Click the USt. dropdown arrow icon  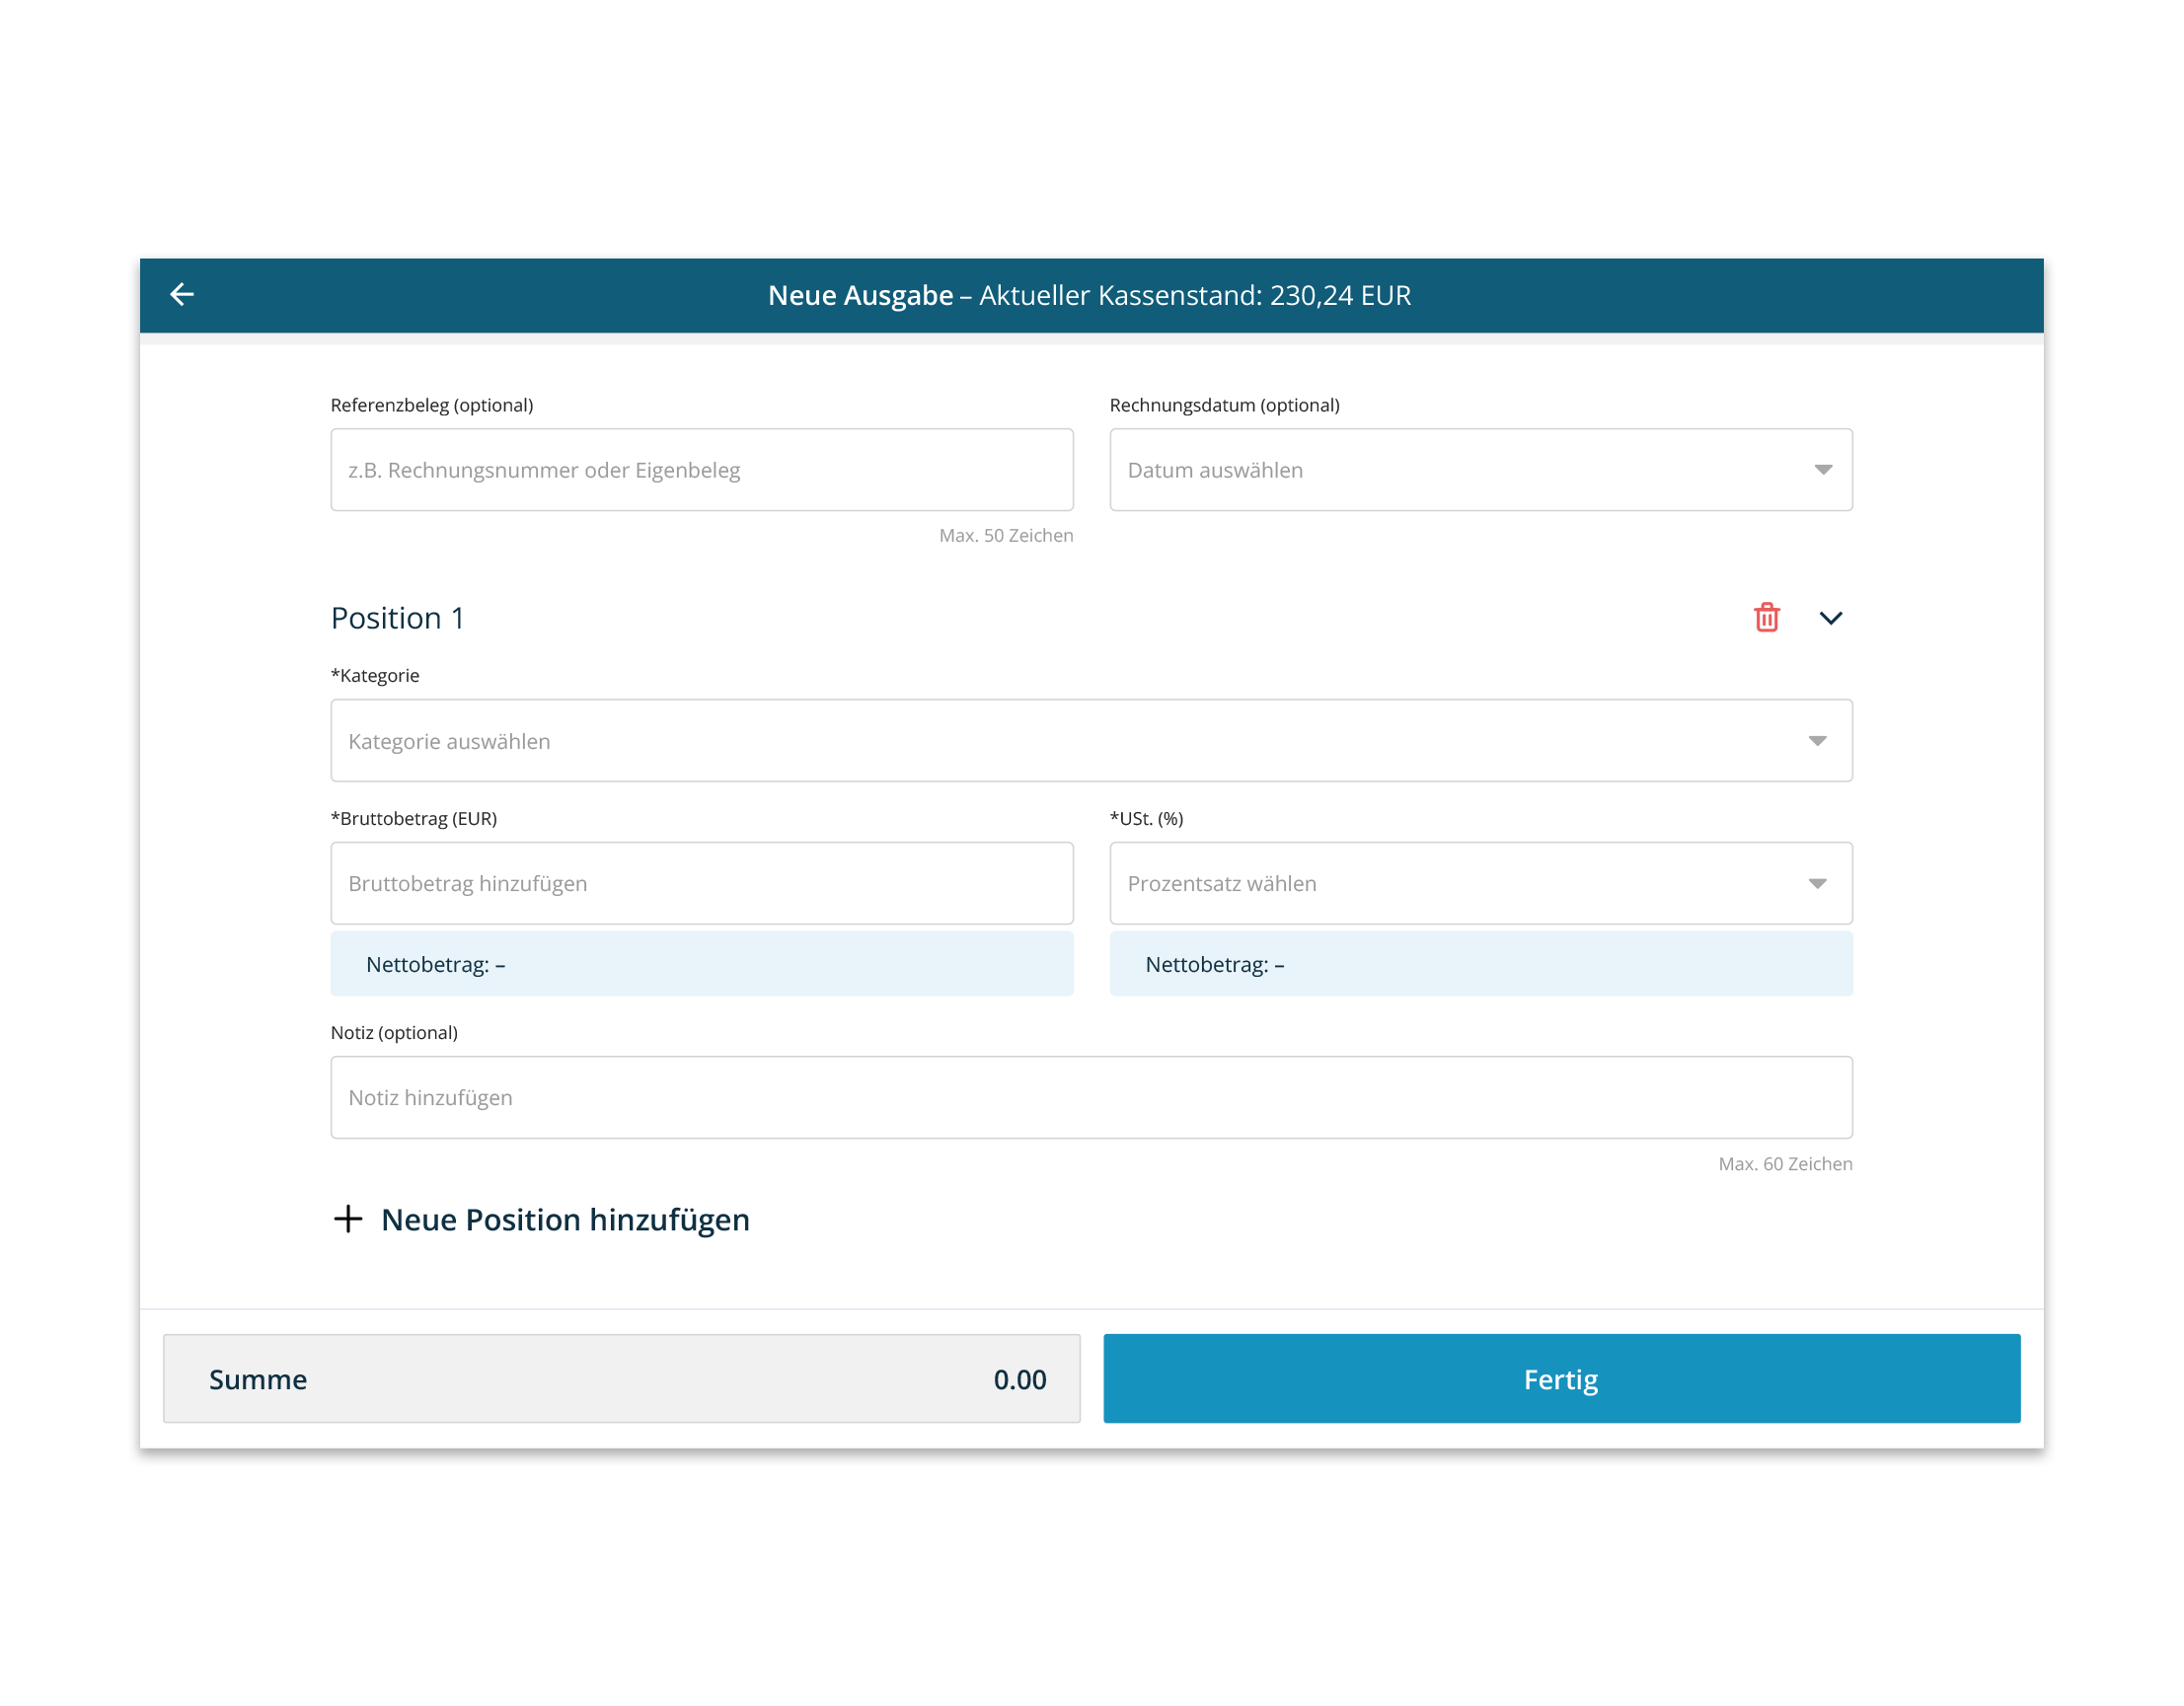click(1817, 884)
